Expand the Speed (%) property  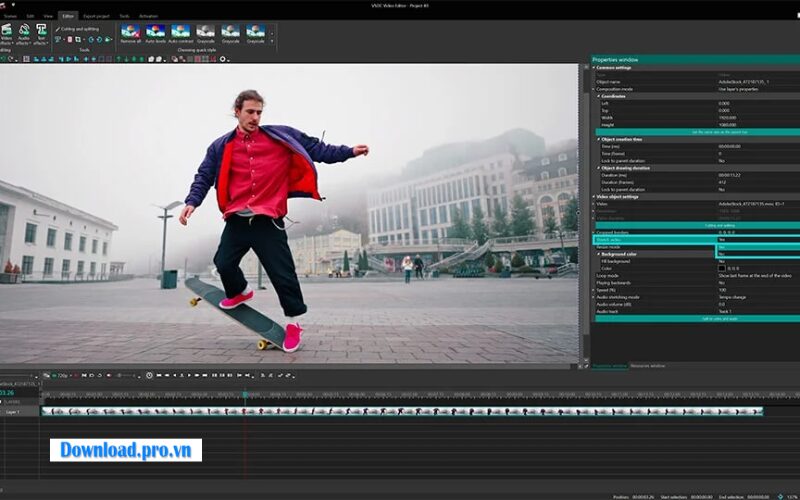coord(594,290)
